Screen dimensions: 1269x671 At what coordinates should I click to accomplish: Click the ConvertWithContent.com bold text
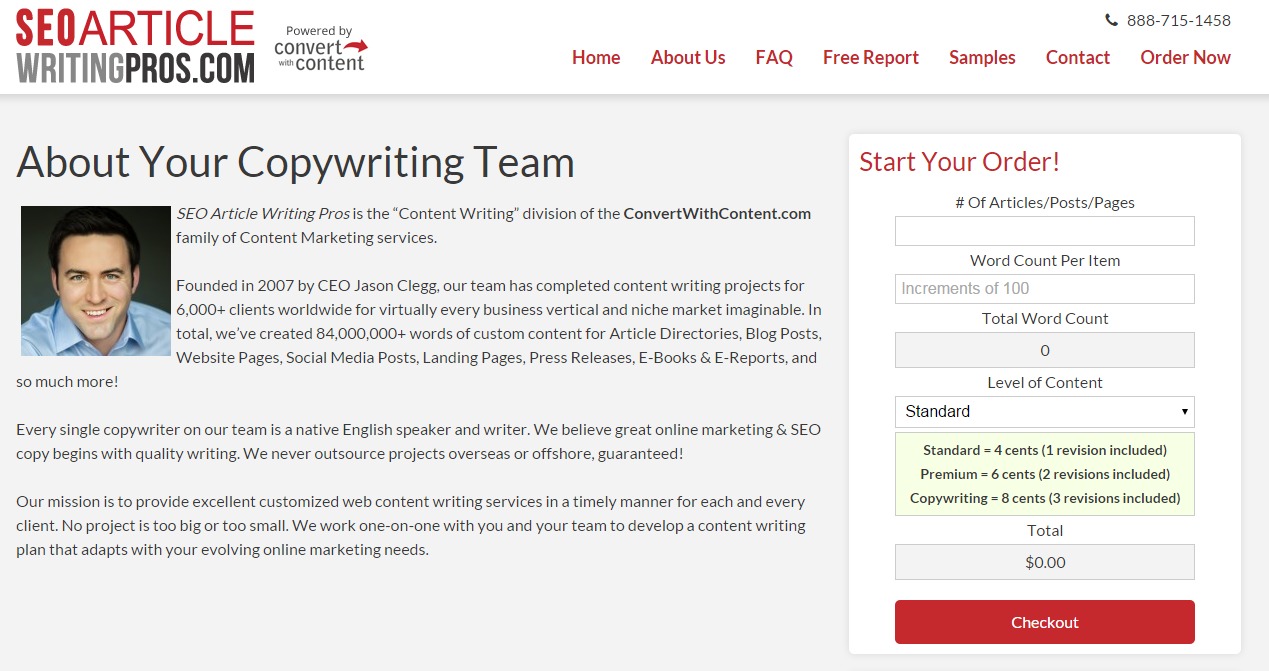point(717,213)
